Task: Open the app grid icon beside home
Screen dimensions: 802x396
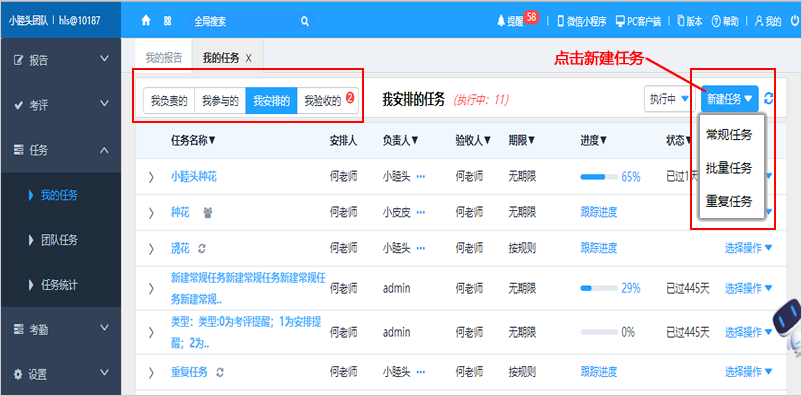Action: pyautogui.click(x=167, y=21)
